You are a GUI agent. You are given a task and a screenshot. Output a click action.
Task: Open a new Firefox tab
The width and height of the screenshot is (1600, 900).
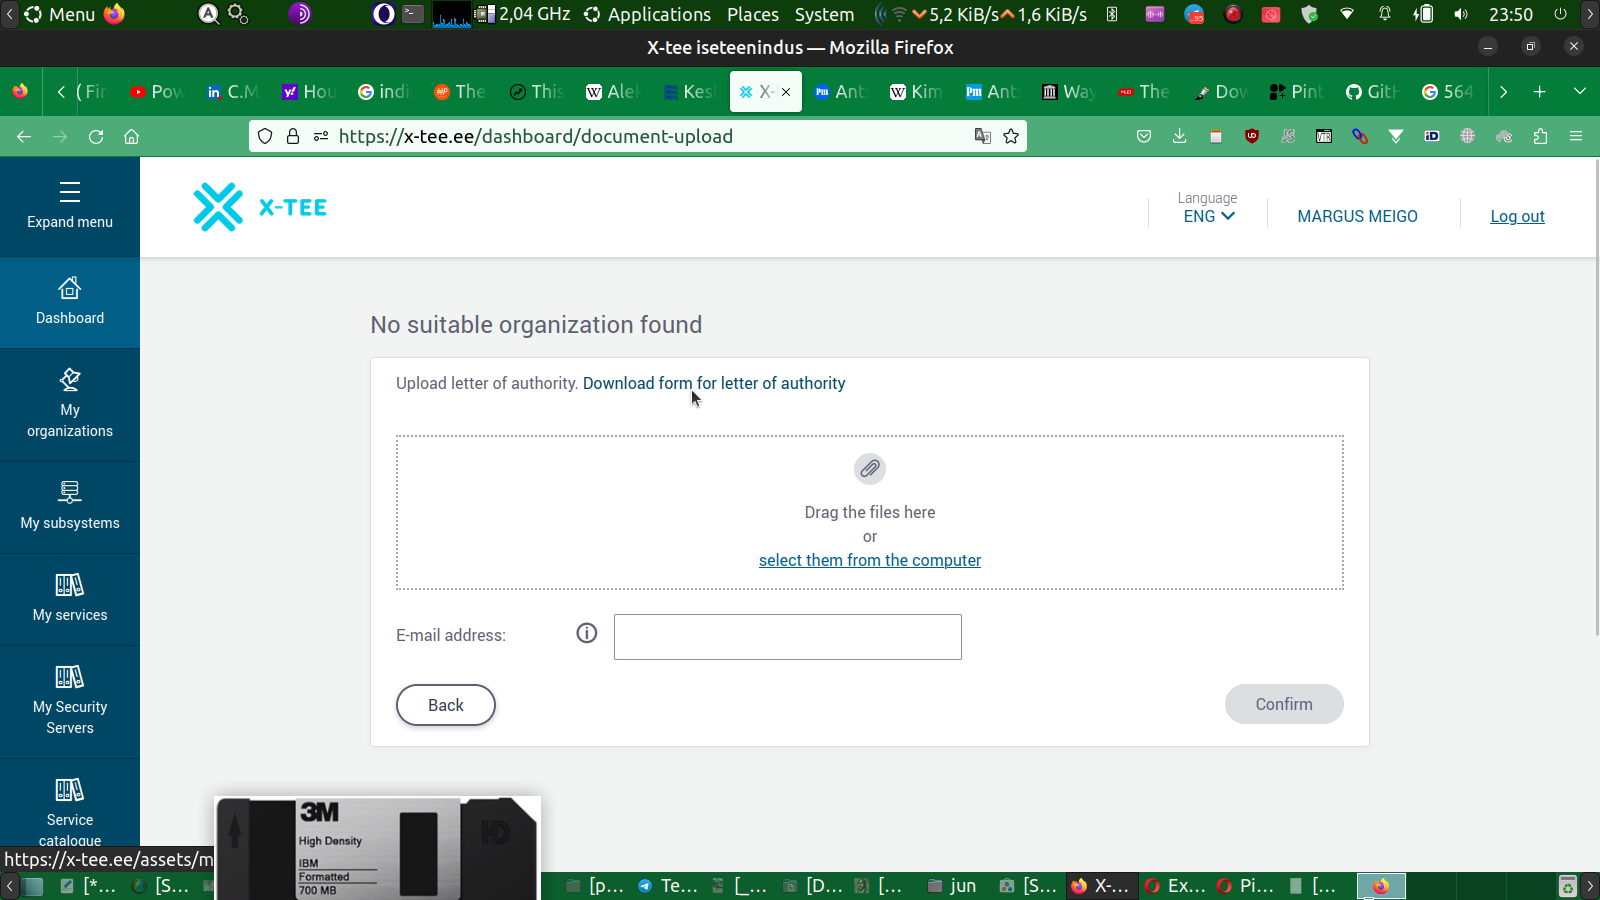point(1540,92)
